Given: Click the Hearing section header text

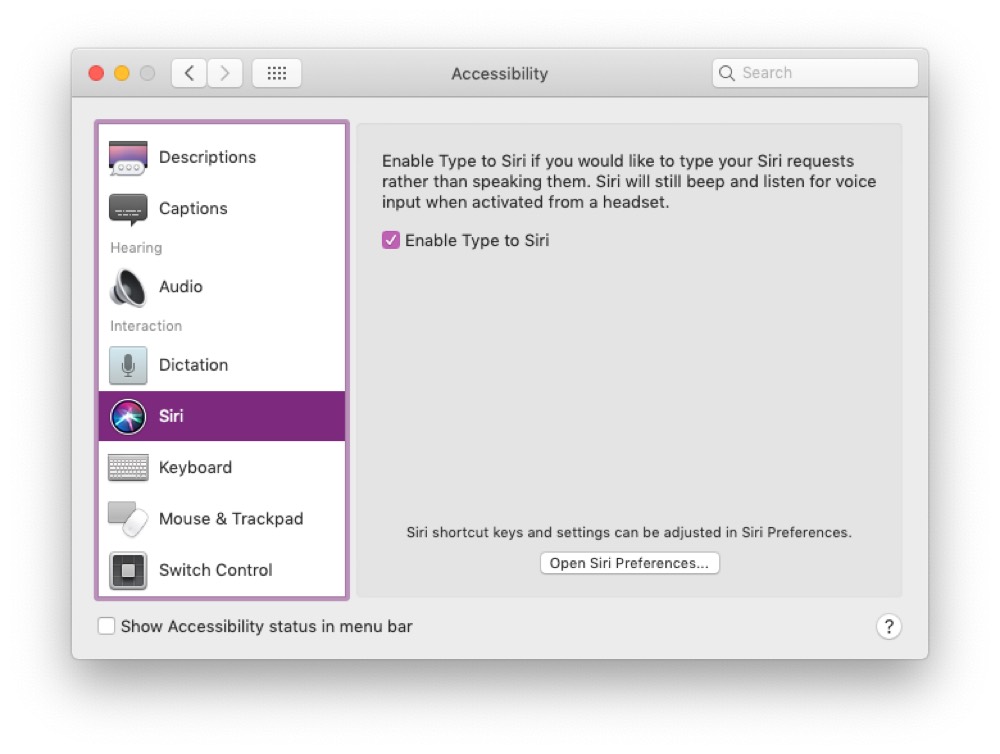Looking at the screenshot, I should (x=136, y=248).
